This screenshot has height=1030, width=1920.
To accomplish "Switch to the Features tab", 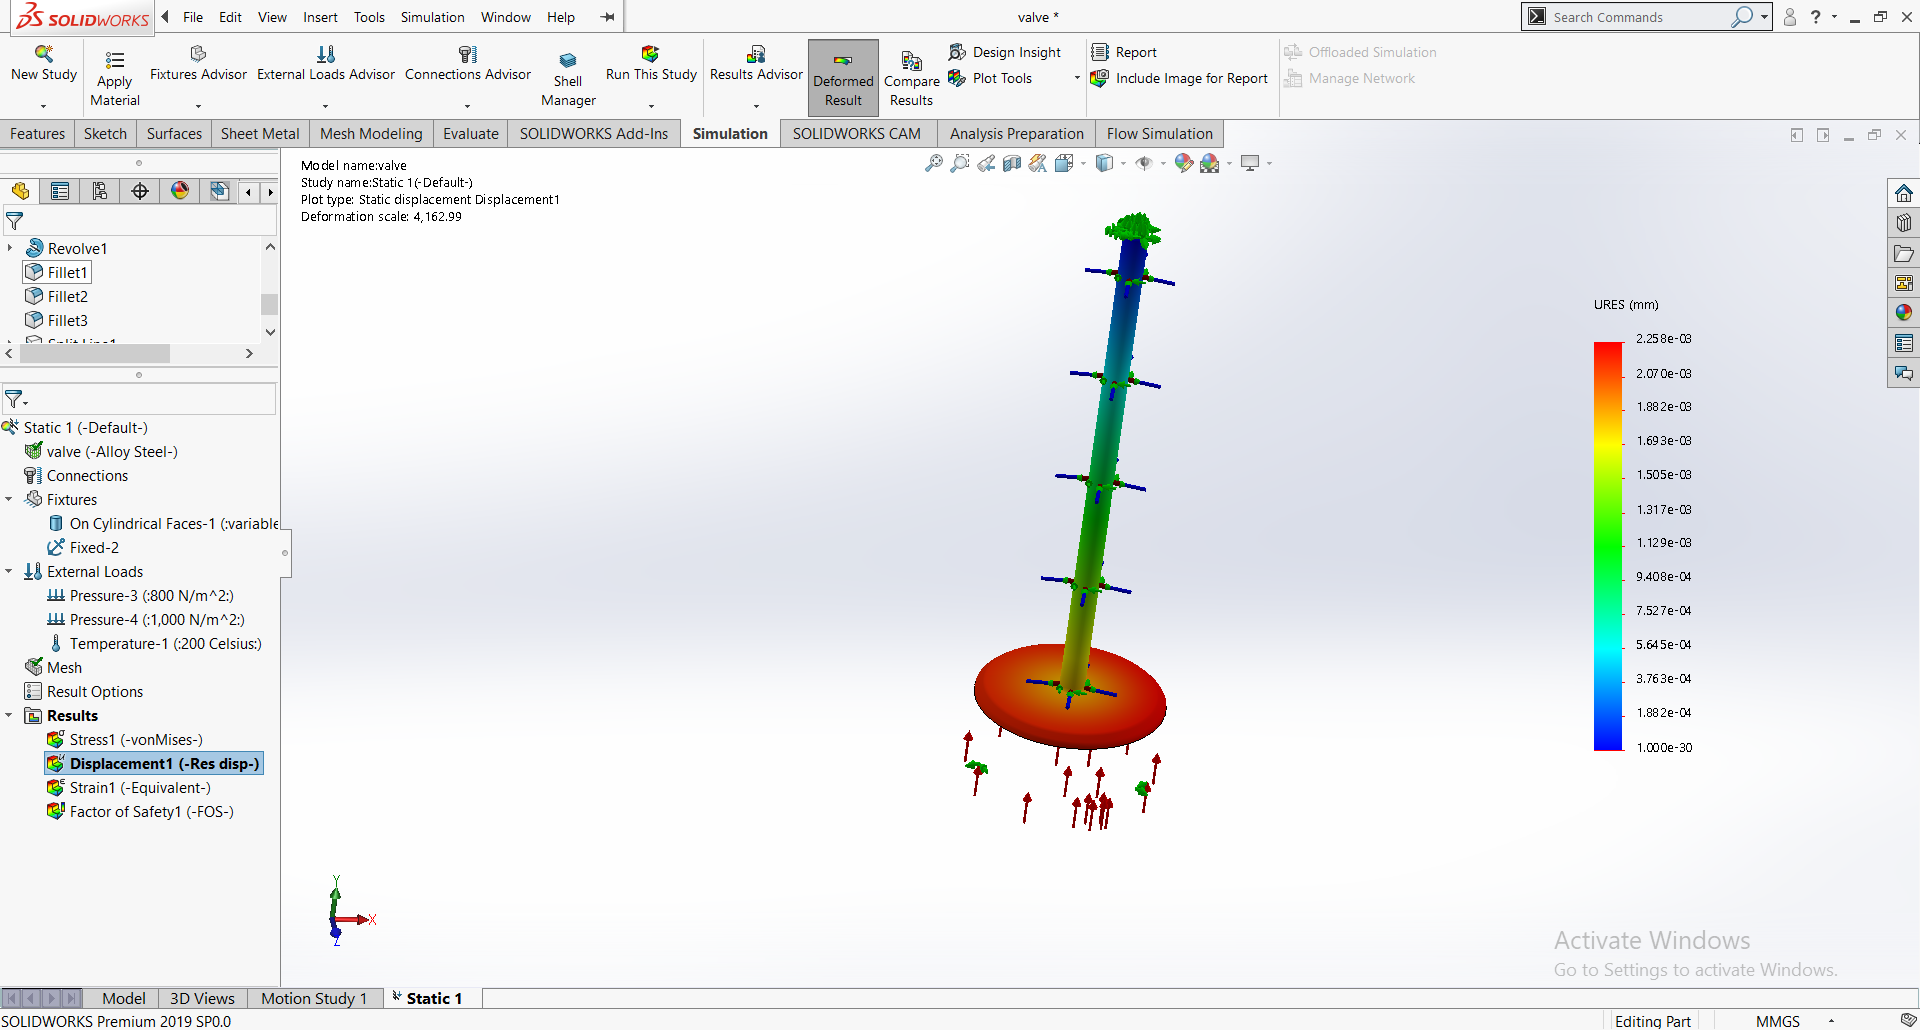I will (37, 134).
